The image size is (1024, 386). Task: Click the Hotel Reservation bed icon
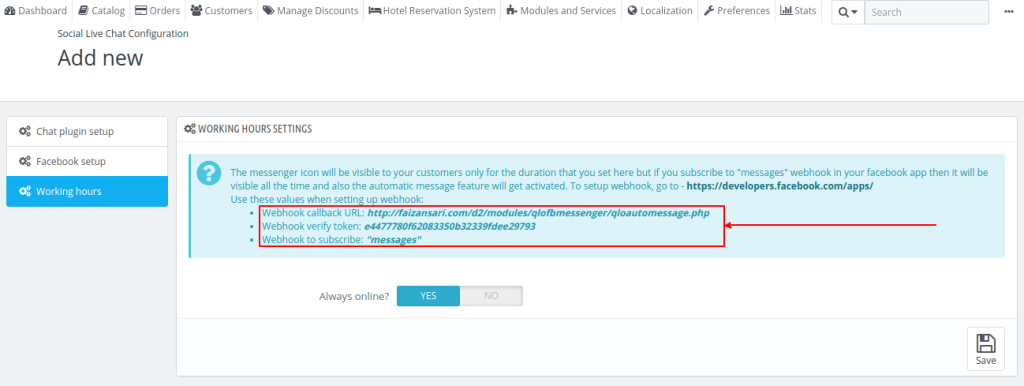click(x=375, y=10)
